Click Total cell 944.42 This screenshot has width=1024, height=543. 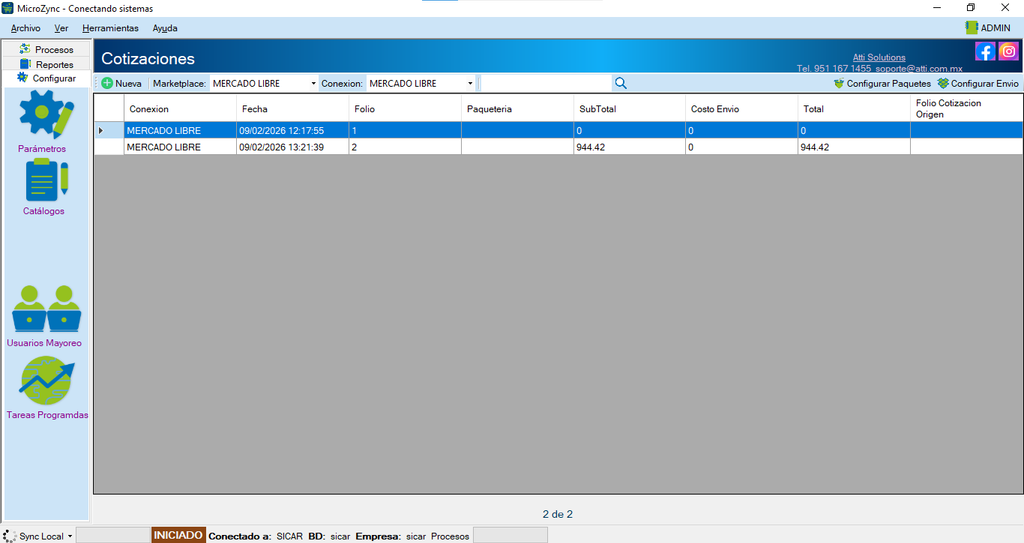(x=854, y=147)
